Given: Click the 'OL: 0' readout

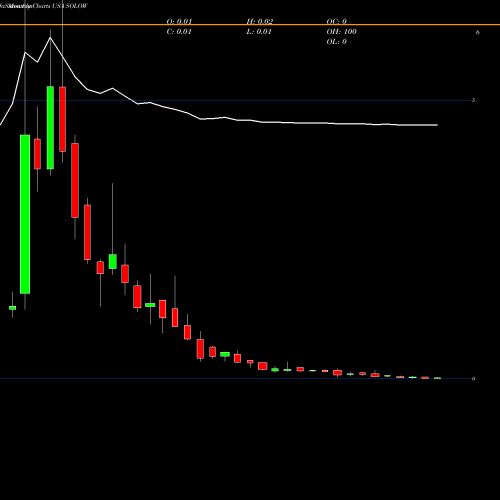Looking at the screenshot, I should point(336,41).
